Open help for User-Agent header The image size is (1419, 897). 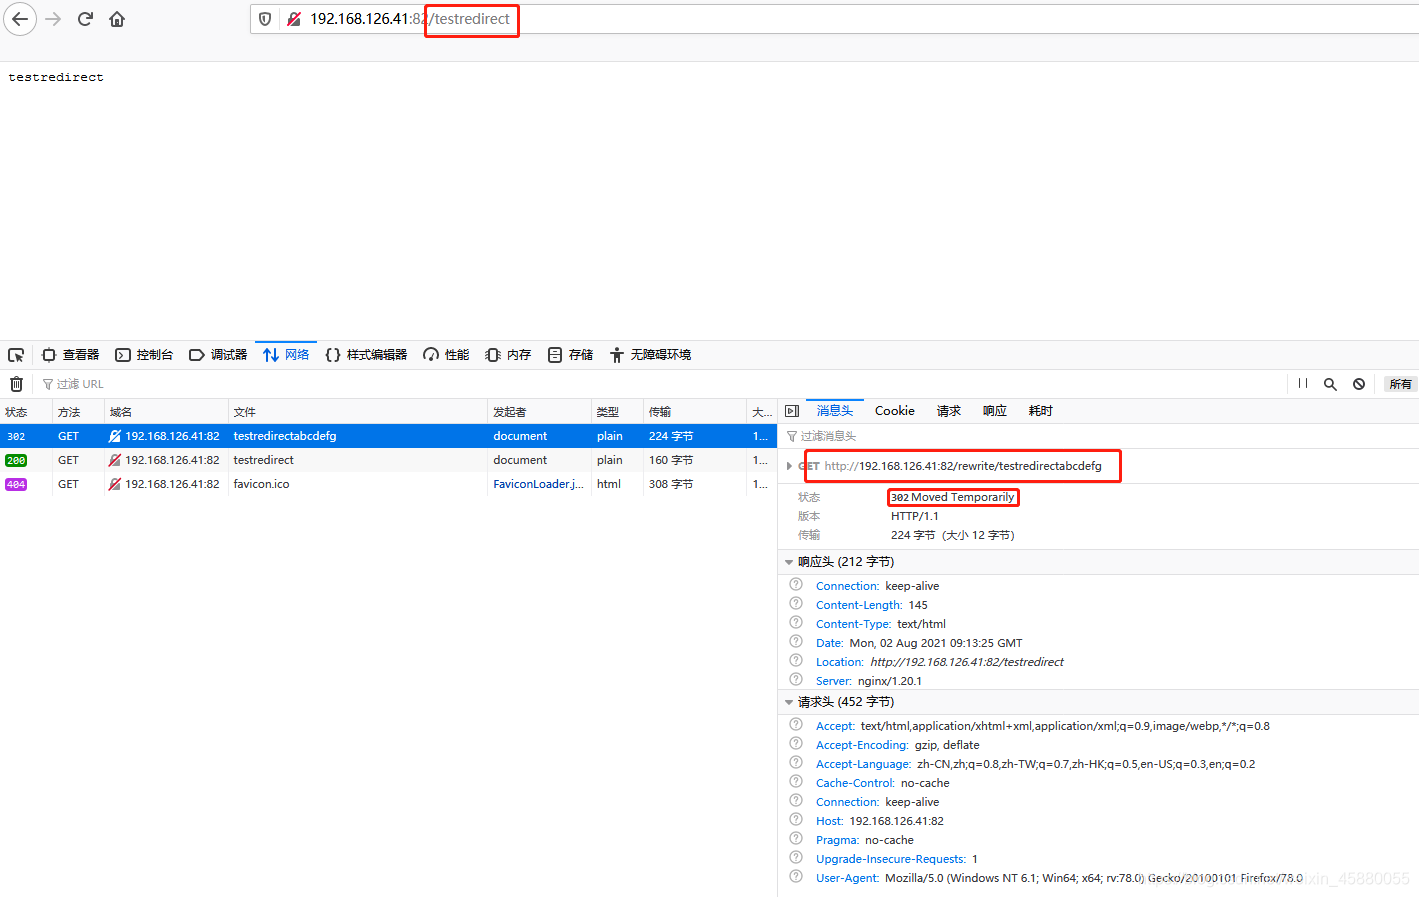pyautogui.click(x=796, y=877)
